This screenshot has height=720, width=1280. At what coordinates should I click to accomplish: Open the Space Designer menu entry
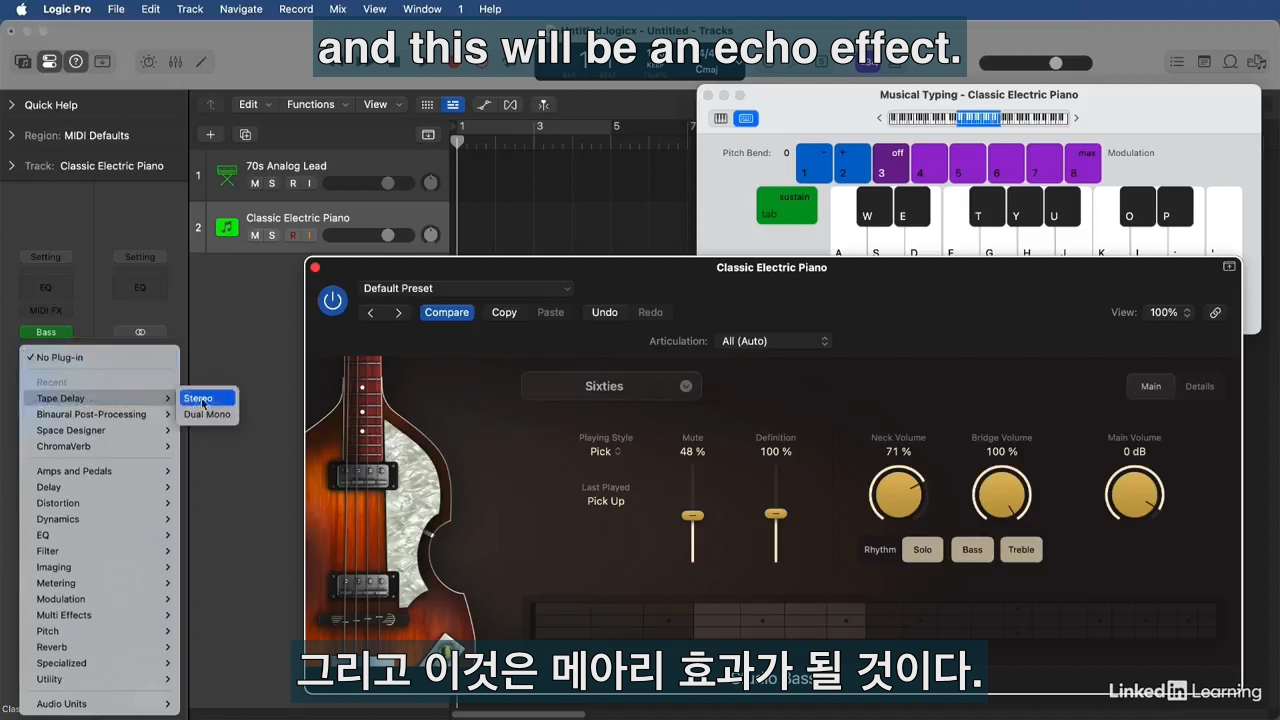coord(100,431)
